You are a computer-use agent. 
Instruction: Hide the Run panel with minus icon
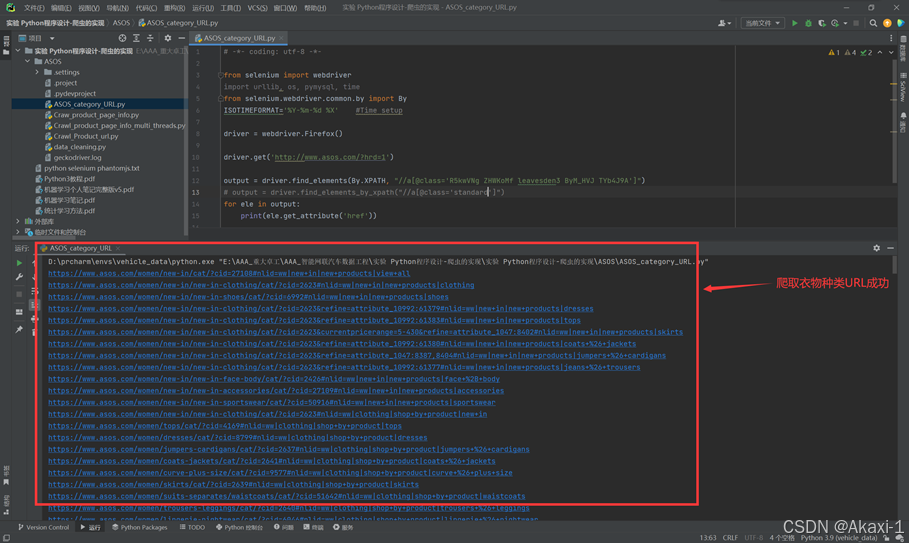click(x=890, y=248)
